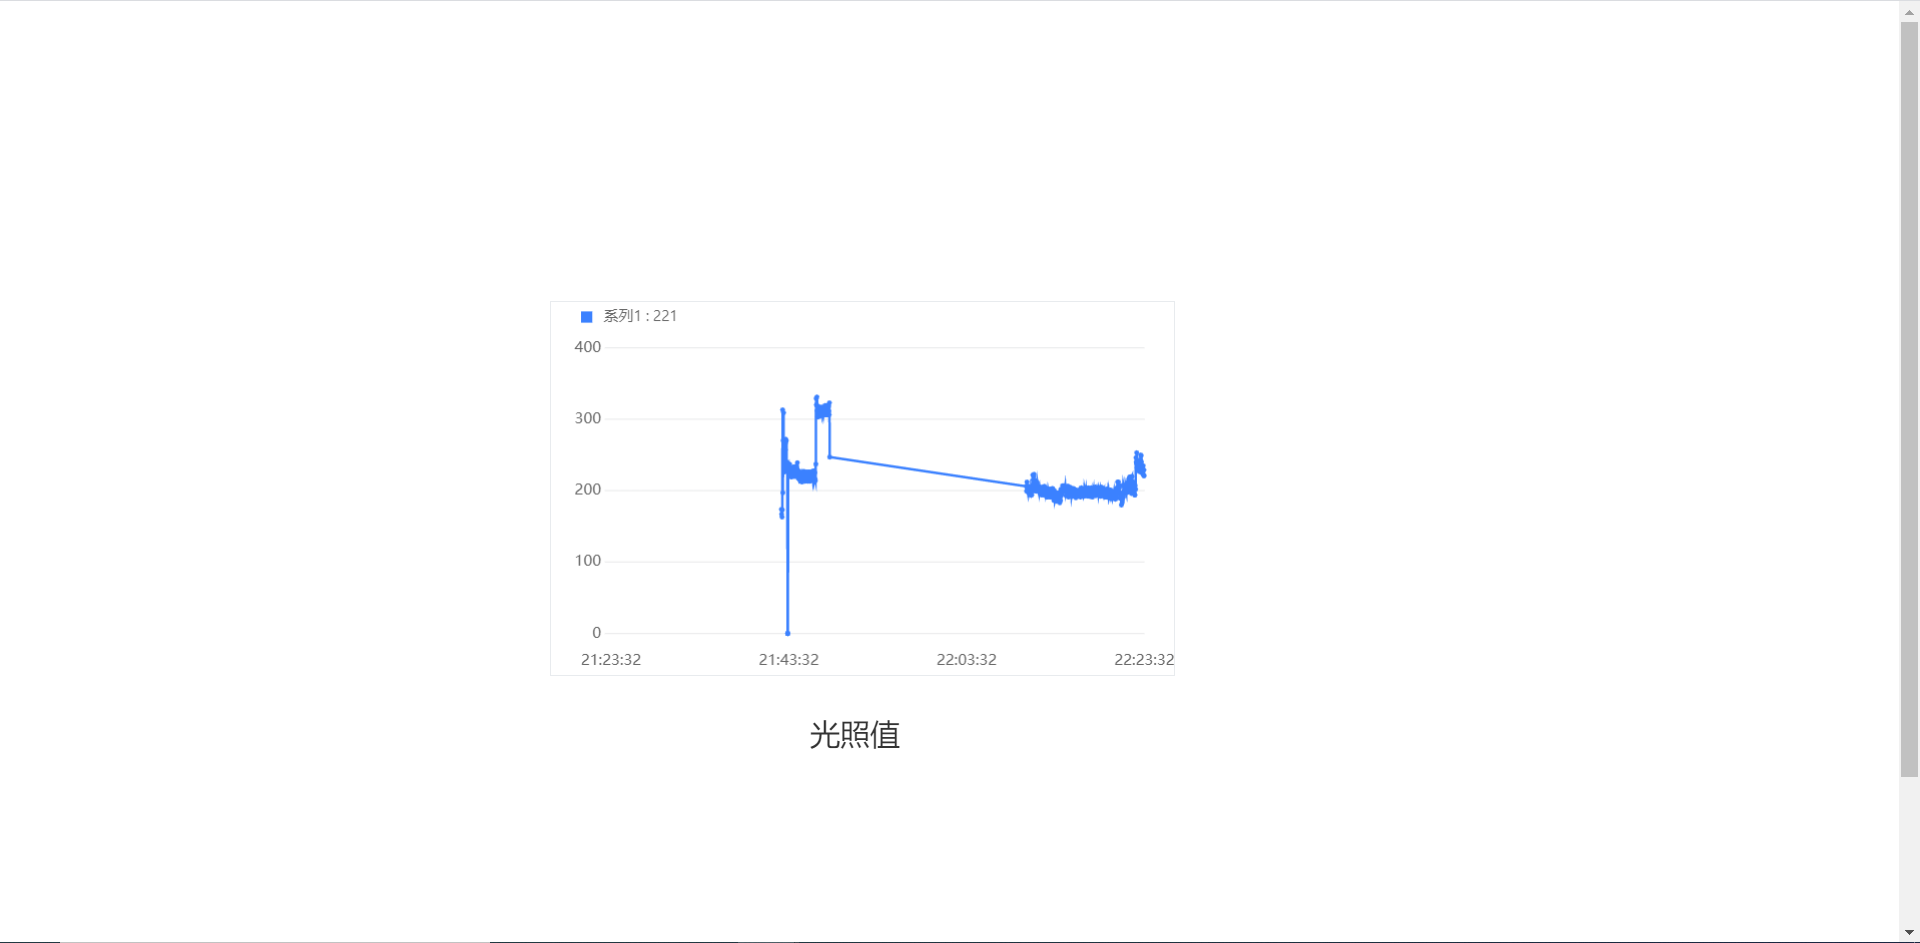Click the vertical scrollbar thumb
This screenshot has width=1920, height=943.
1909,399
